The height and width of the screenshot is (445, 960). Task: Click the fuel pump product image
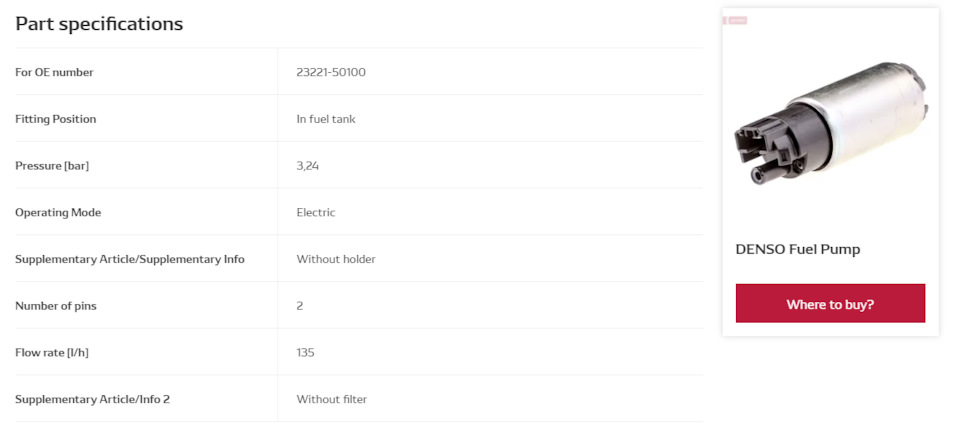(x=830, y=127)
